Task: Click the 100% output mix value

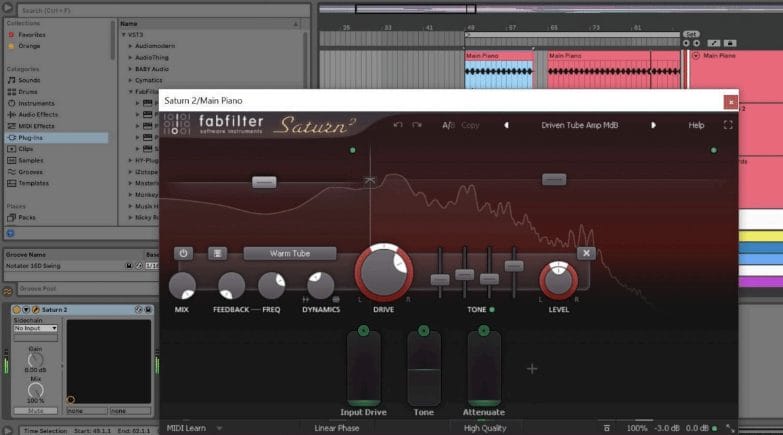Action: [x=637, y=428]
